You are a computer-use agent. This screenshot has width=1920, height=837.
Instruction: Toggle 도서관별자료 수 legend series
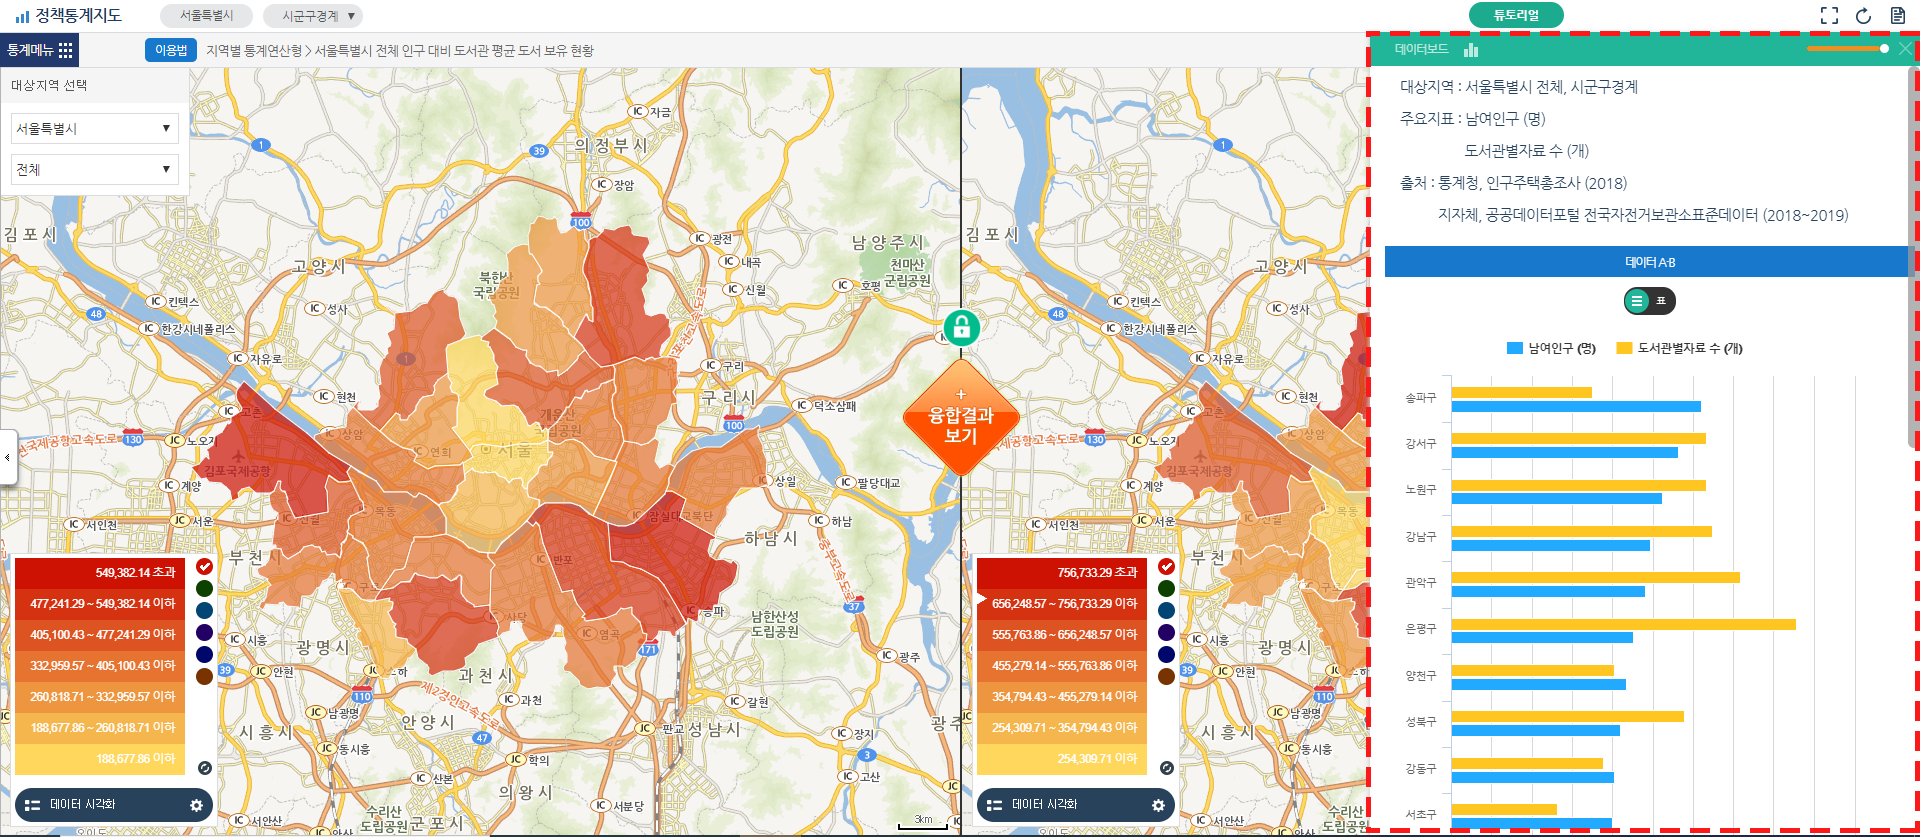point(1679,348)
